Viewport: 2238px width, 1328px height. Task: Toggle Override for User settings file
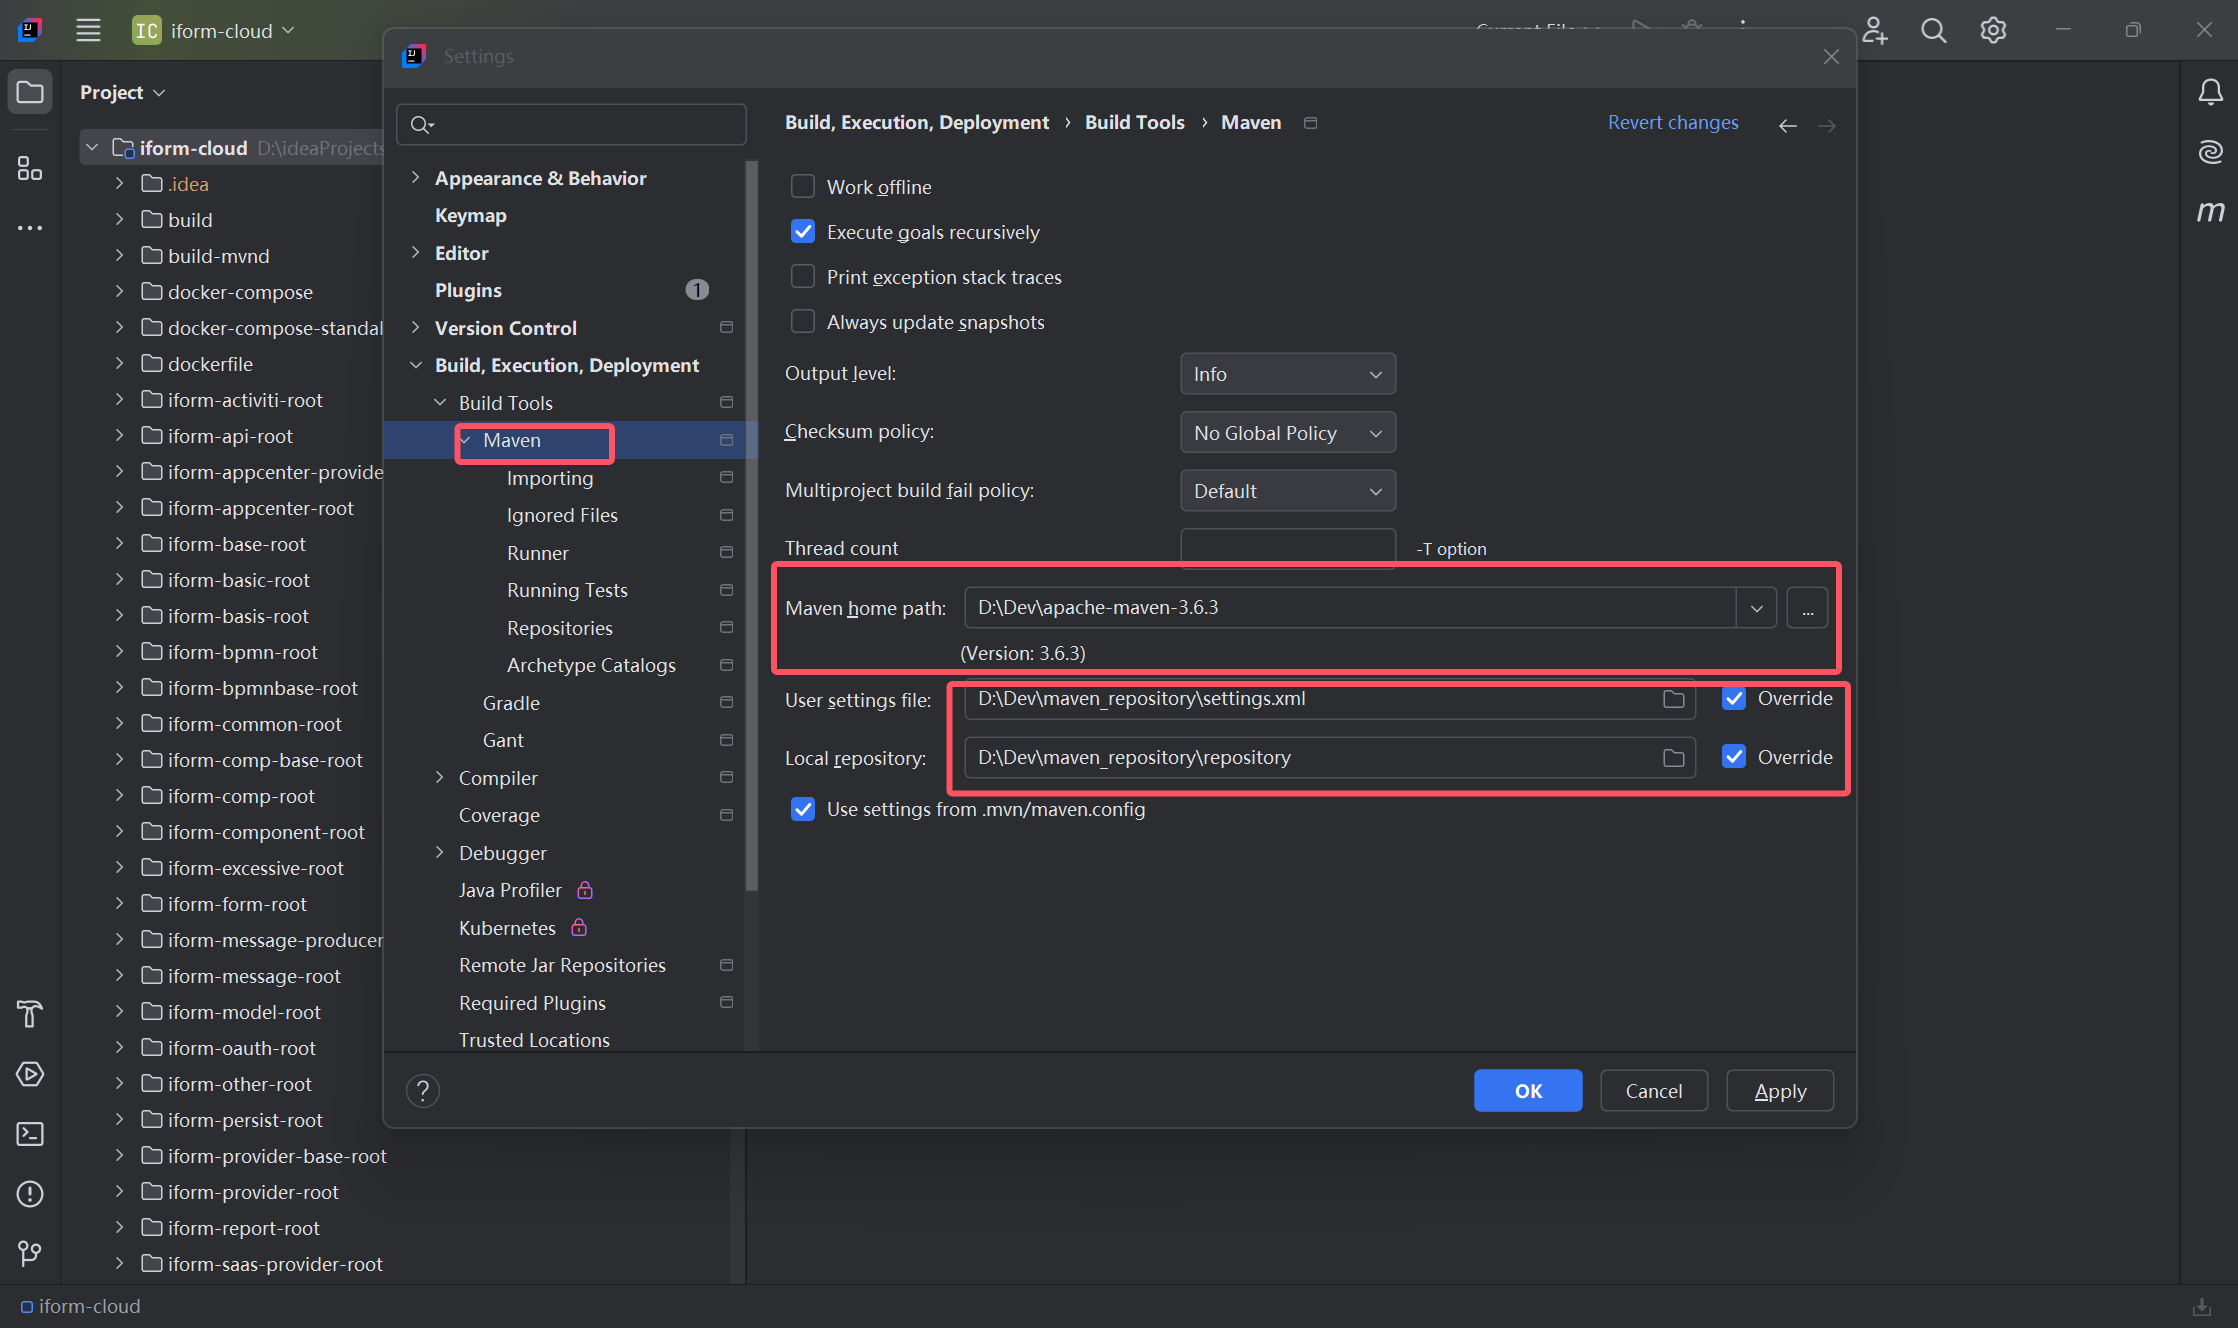(1734, 699)
